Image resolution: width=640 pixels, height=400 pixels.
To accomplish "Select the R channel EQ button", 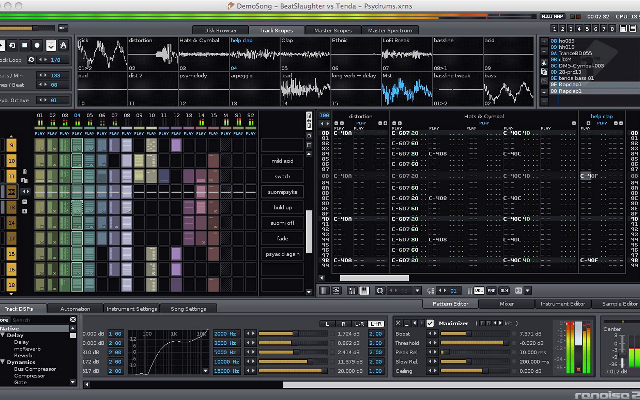I will 343,324.
